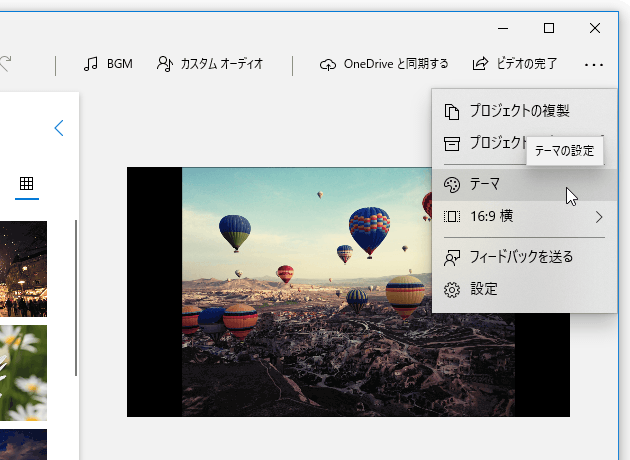Image resolution: width=630 pixels, height=460 pixels.
Task: Click the duplicate project pages icon
Action: point(452,112)
